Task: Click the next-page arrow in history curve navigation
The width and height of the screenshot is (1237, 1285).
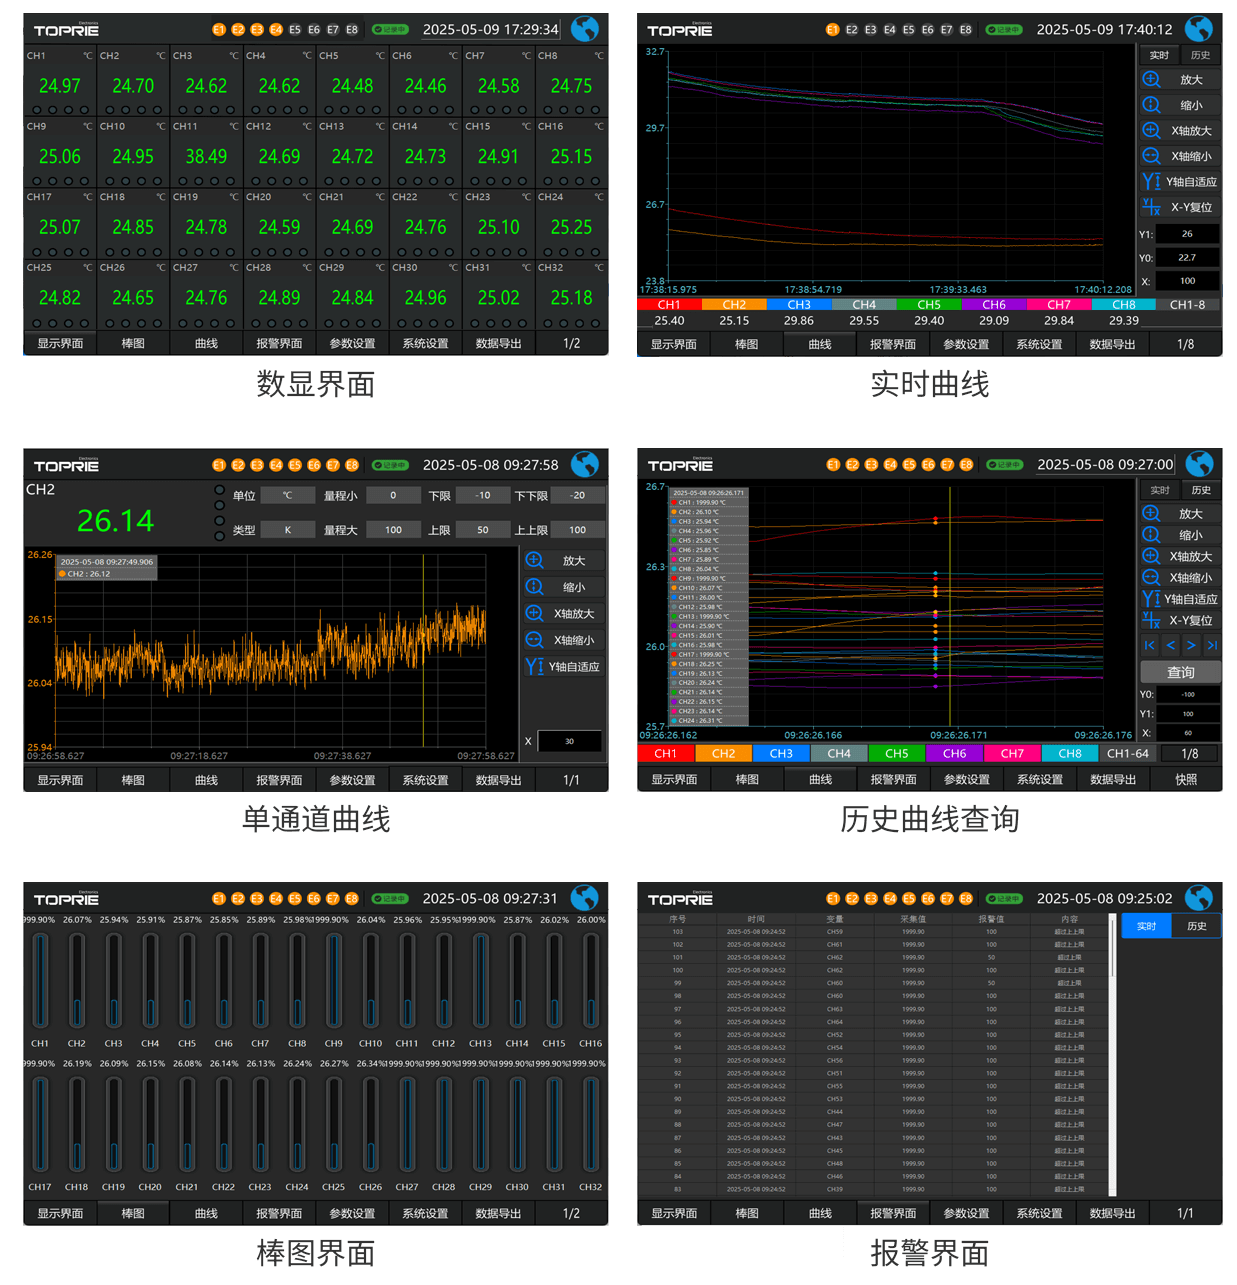Action: pos(1190,645)
